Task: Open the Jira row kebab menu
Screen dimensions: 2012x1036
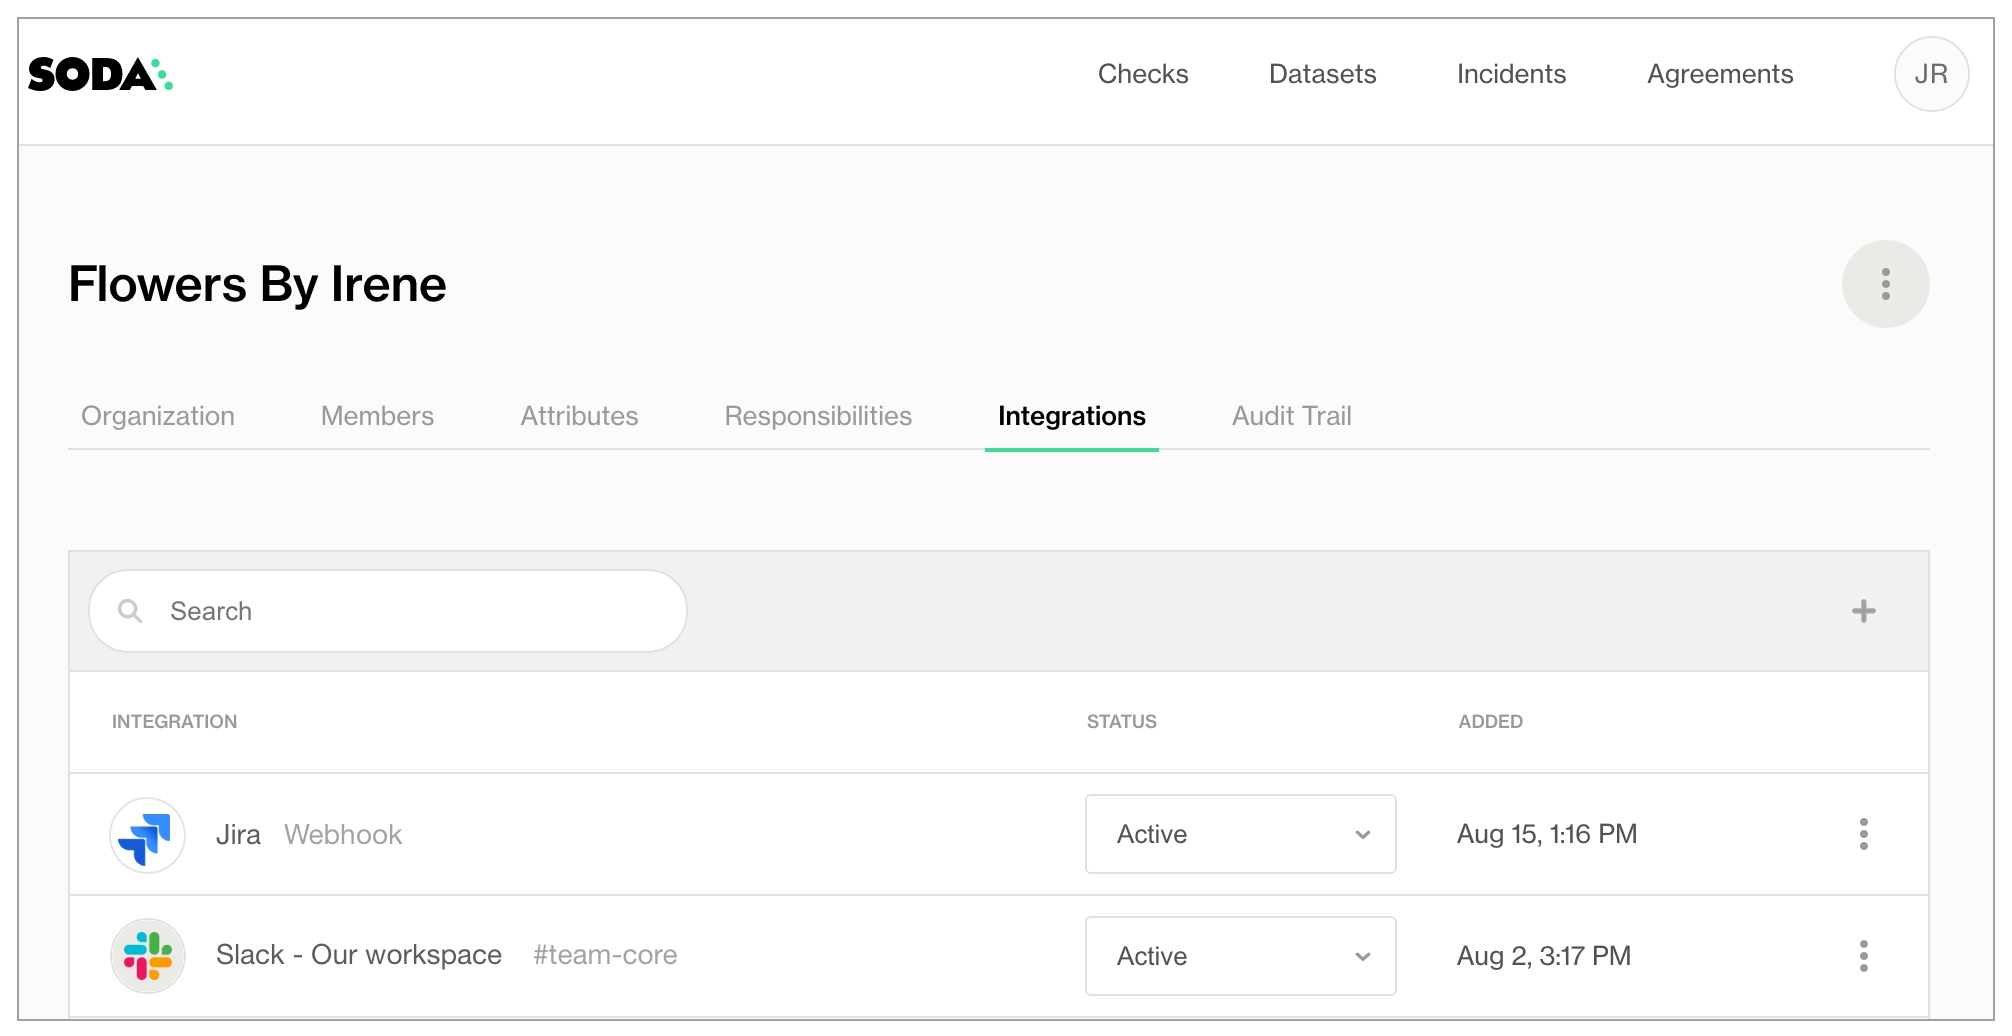Action: (x=1863, y=834)
